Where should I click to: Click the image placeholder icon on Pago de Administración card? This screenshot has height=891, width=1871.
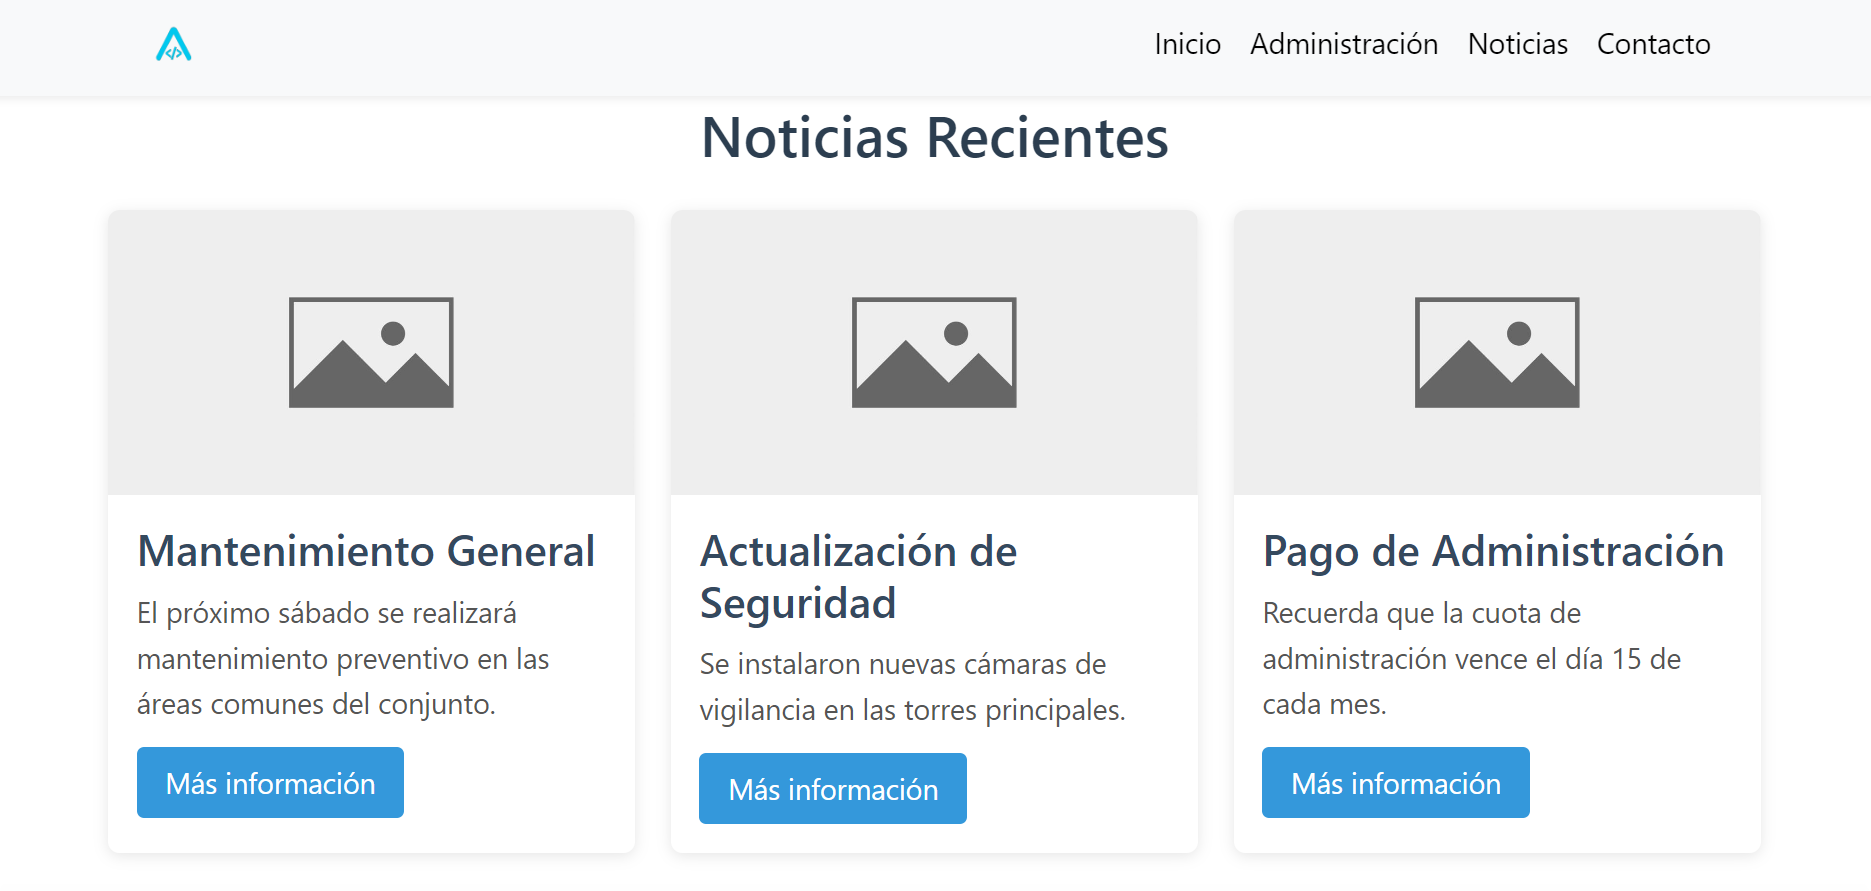[1497, 352]
